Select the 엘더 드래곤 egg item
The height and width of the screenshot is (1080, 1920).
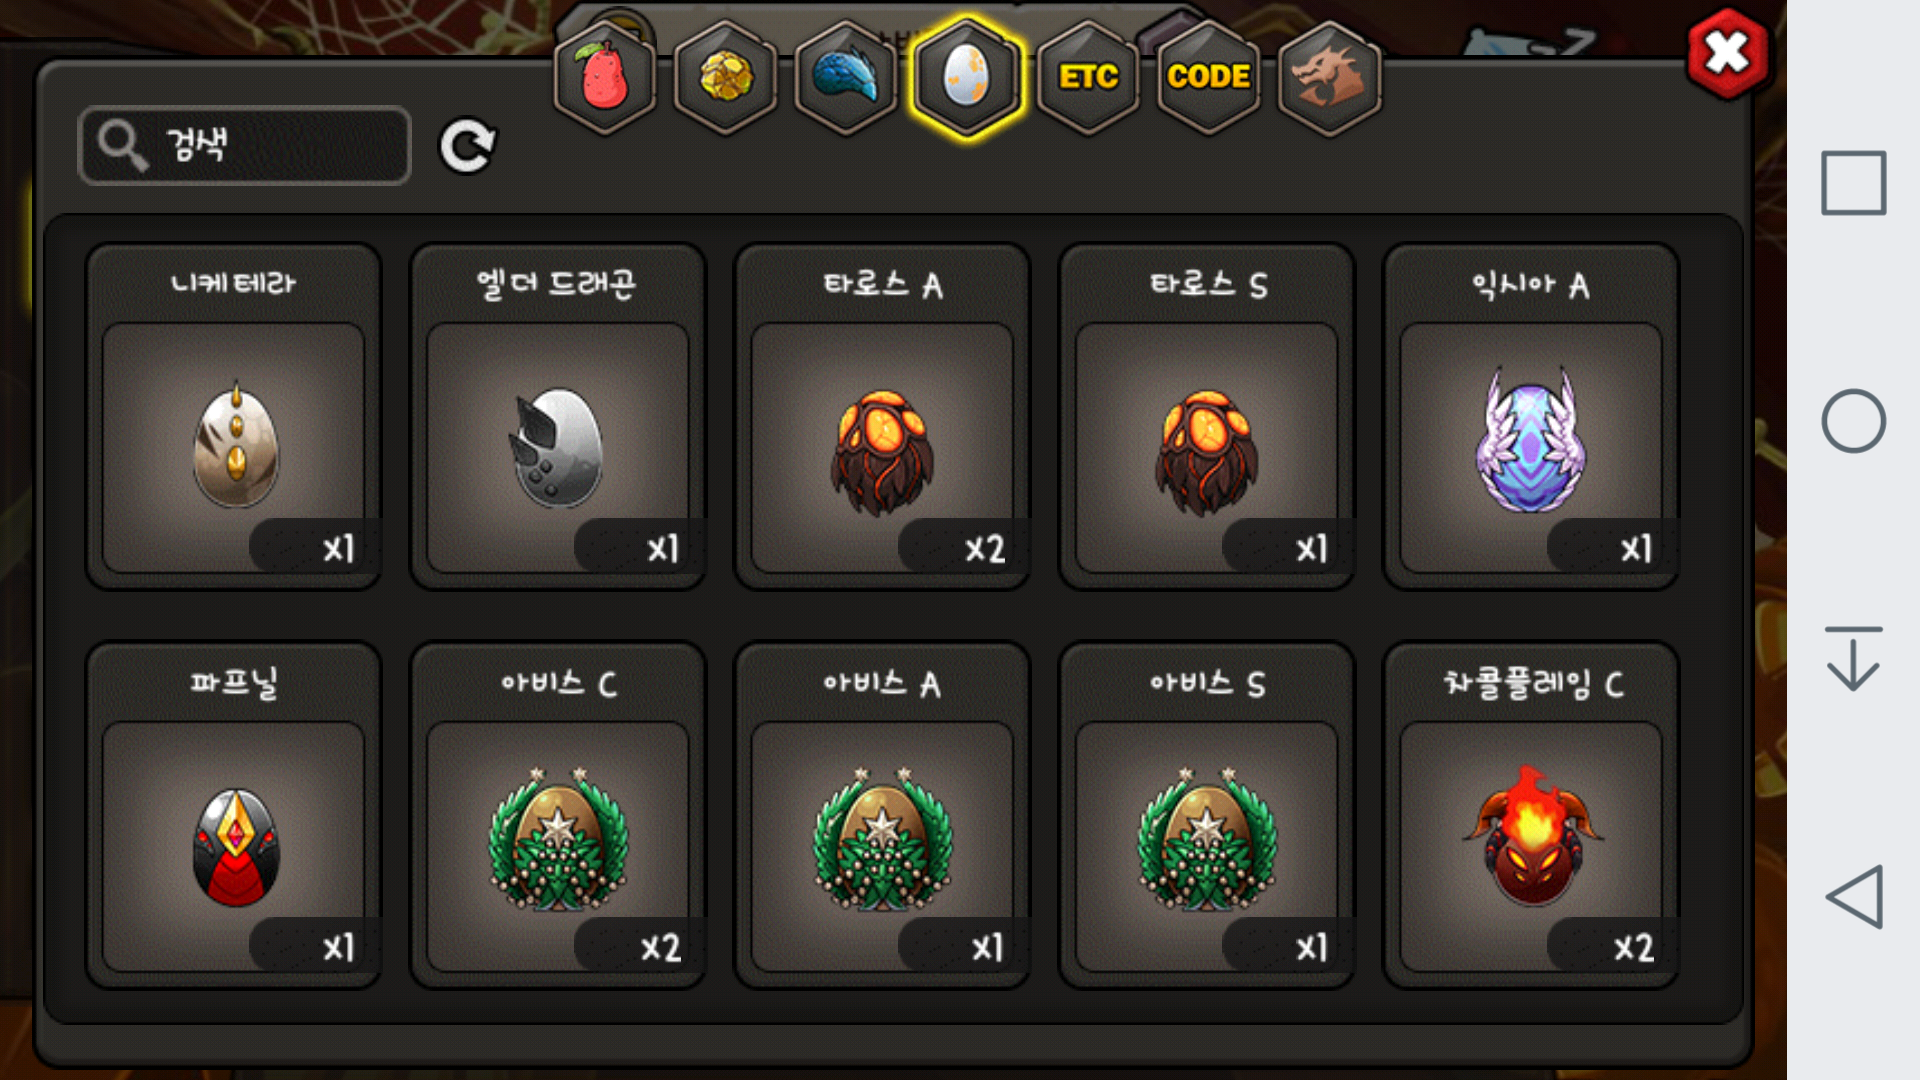coord(558,416)
